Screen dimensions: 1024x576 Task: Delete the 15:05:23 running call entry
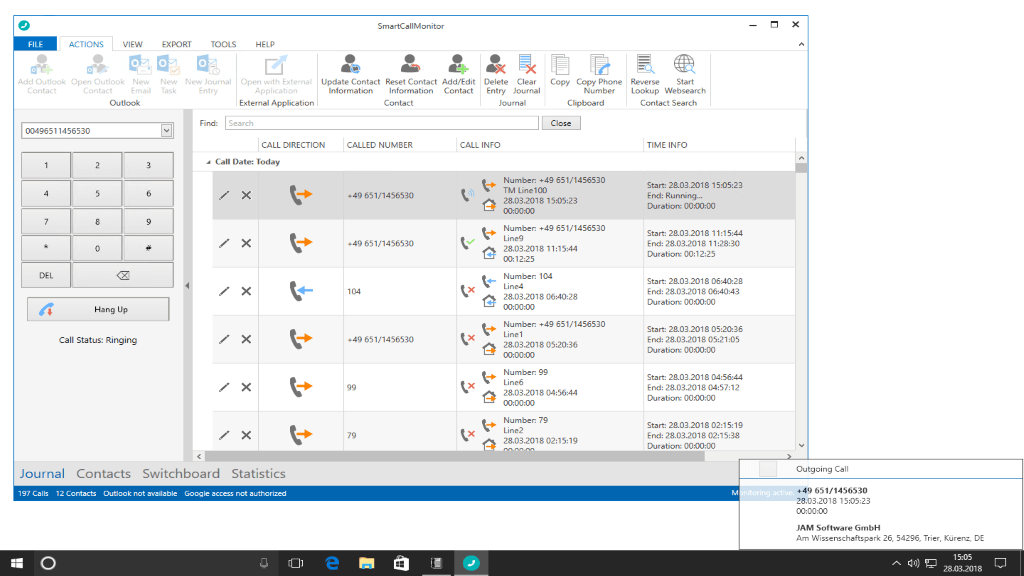click(x=246, y=195)
